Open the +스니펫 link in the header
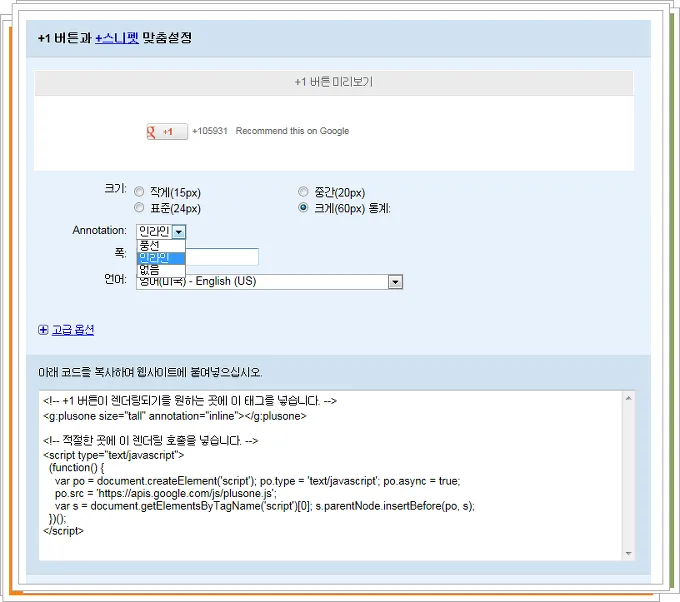Image resolution: width=680 pixels, height=602 pixels. pos(117,38)
